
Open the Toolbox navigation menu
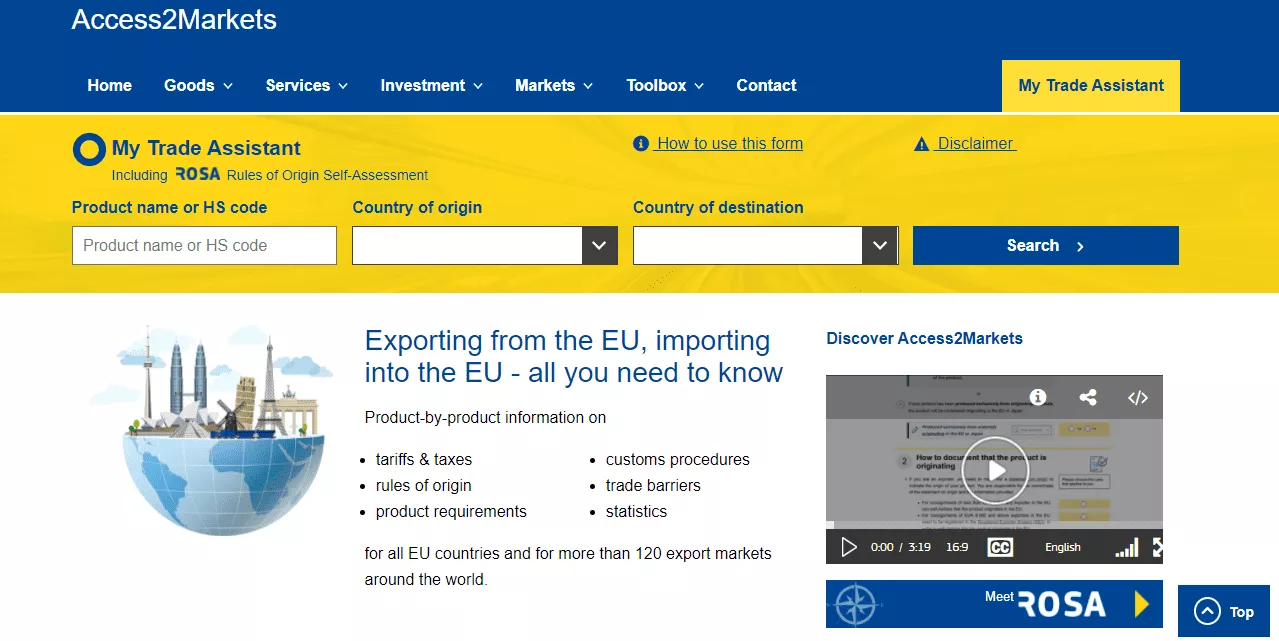click(x=665, y=86)
